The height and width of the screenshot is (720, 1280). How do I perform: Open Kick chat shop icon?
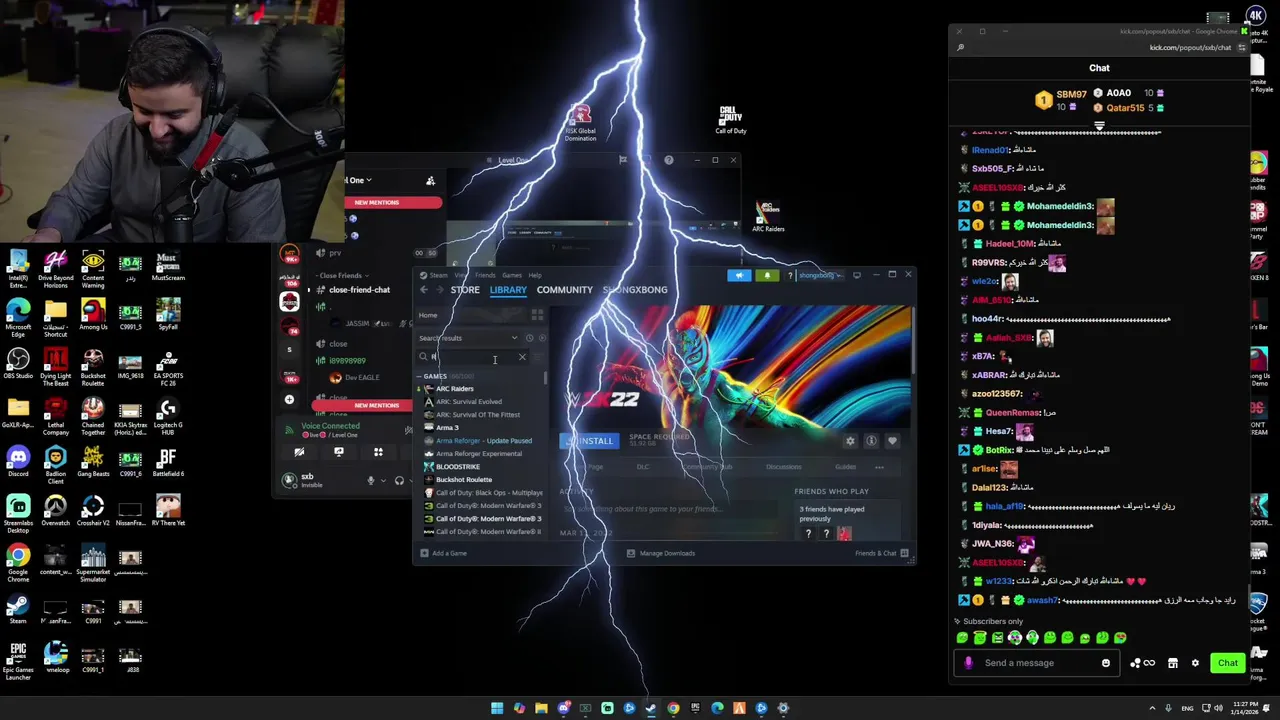click(1172, 663)
